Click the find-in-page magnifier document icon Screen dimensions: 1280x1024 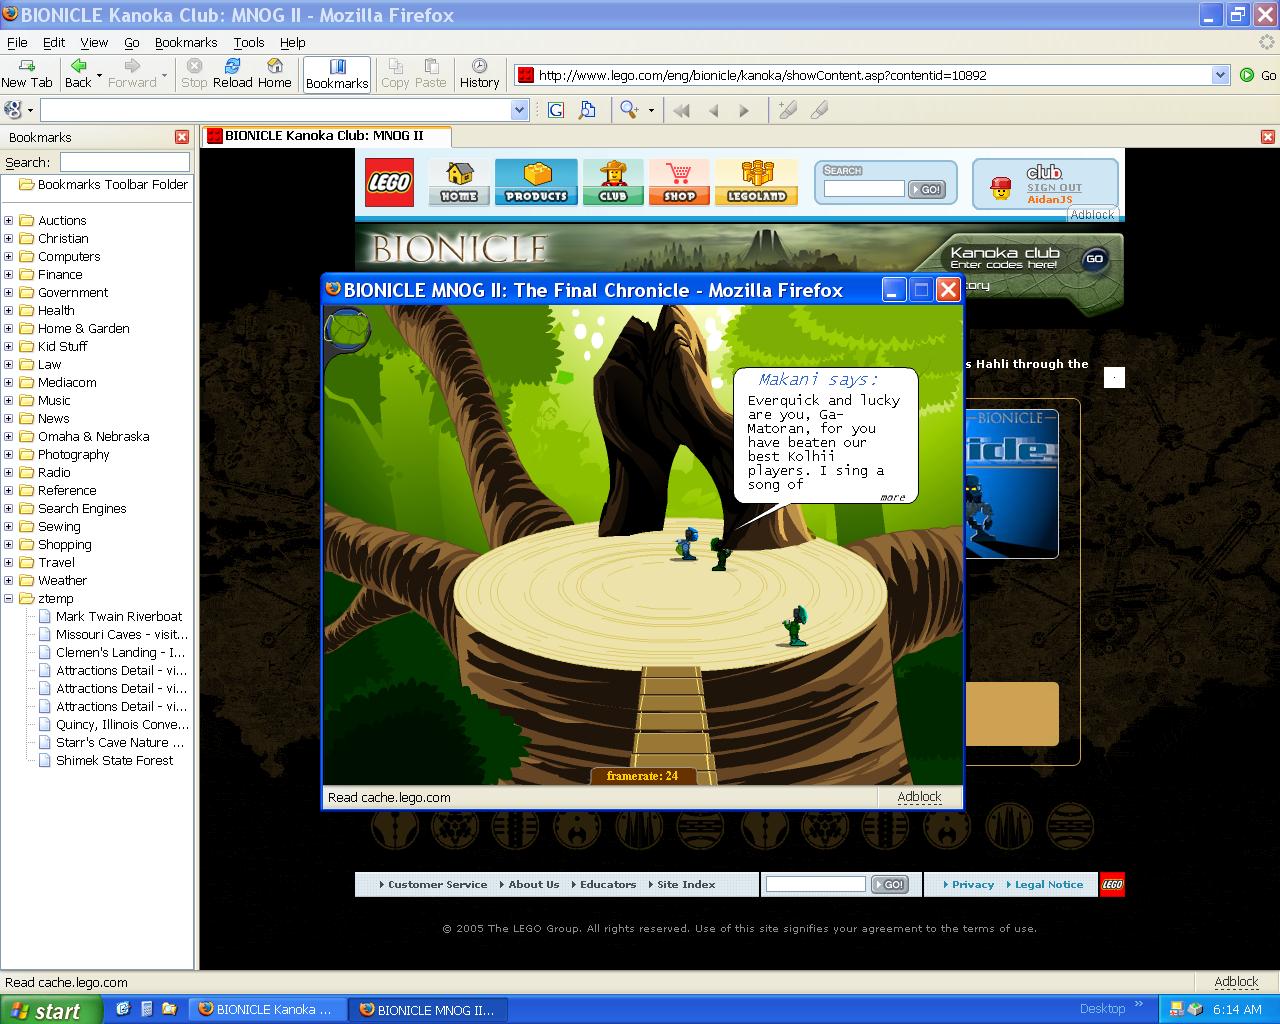point(587,110)
